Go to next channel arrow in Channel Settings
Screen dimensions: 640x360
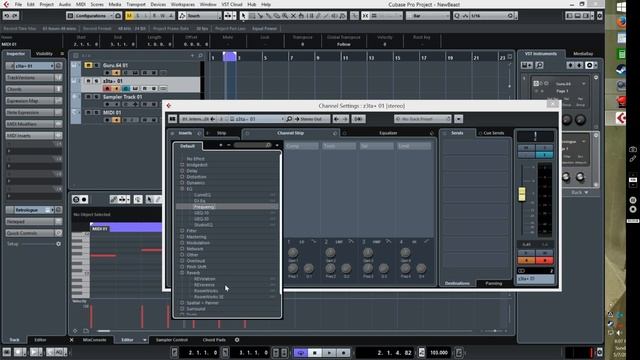(x=345, y=119)
